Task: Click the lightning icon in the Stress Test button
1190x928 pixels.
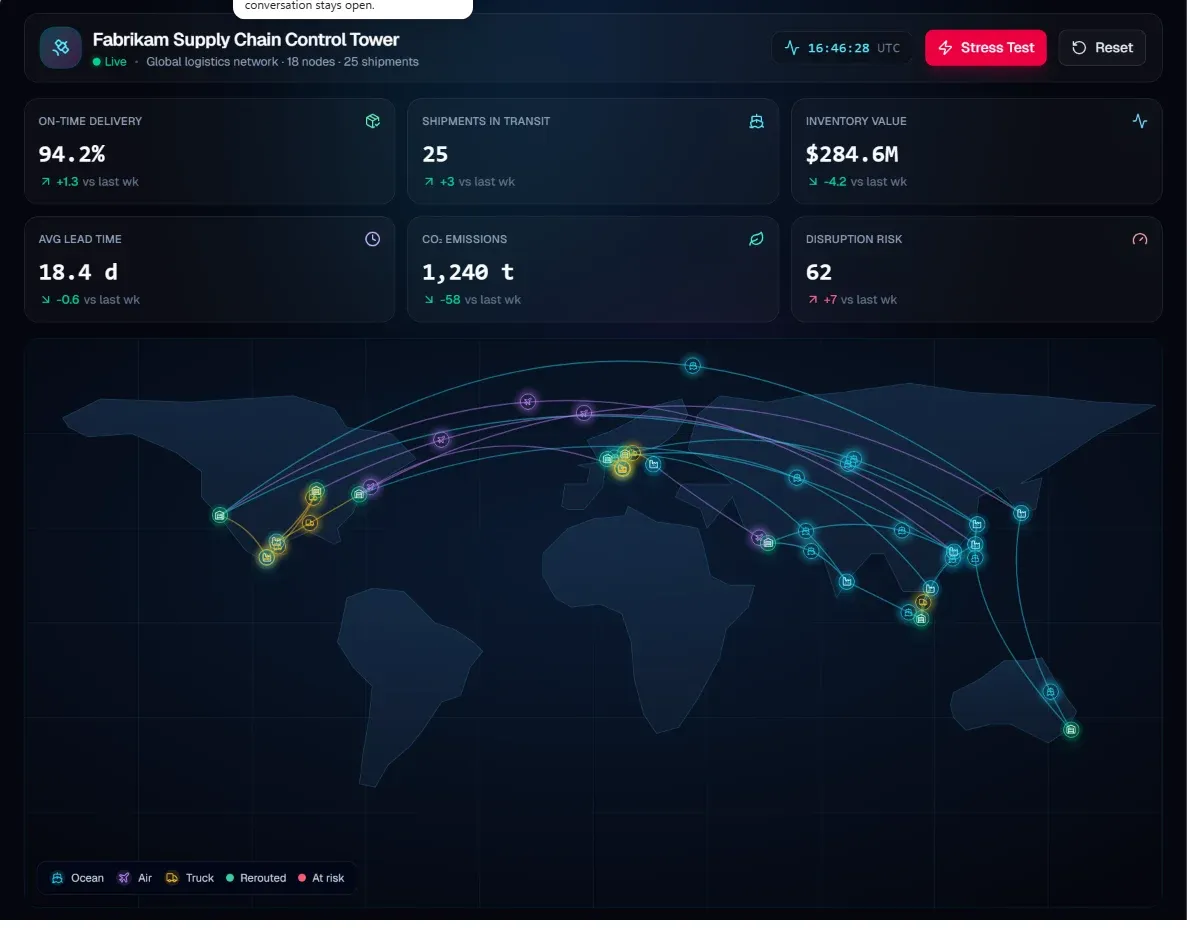Action: [x=946, y=48]
